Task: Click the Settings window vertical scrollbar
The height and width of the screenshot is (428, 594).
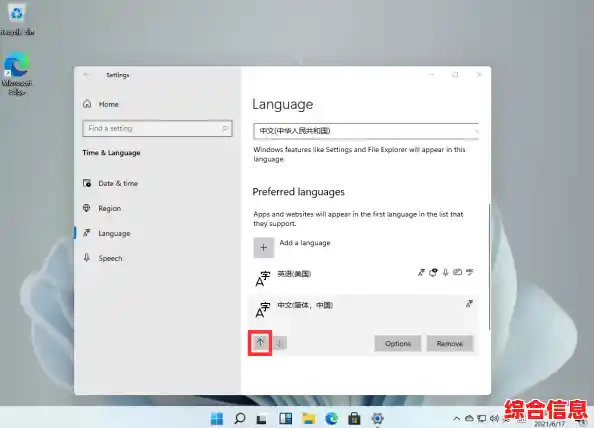Action: point(489,267)
